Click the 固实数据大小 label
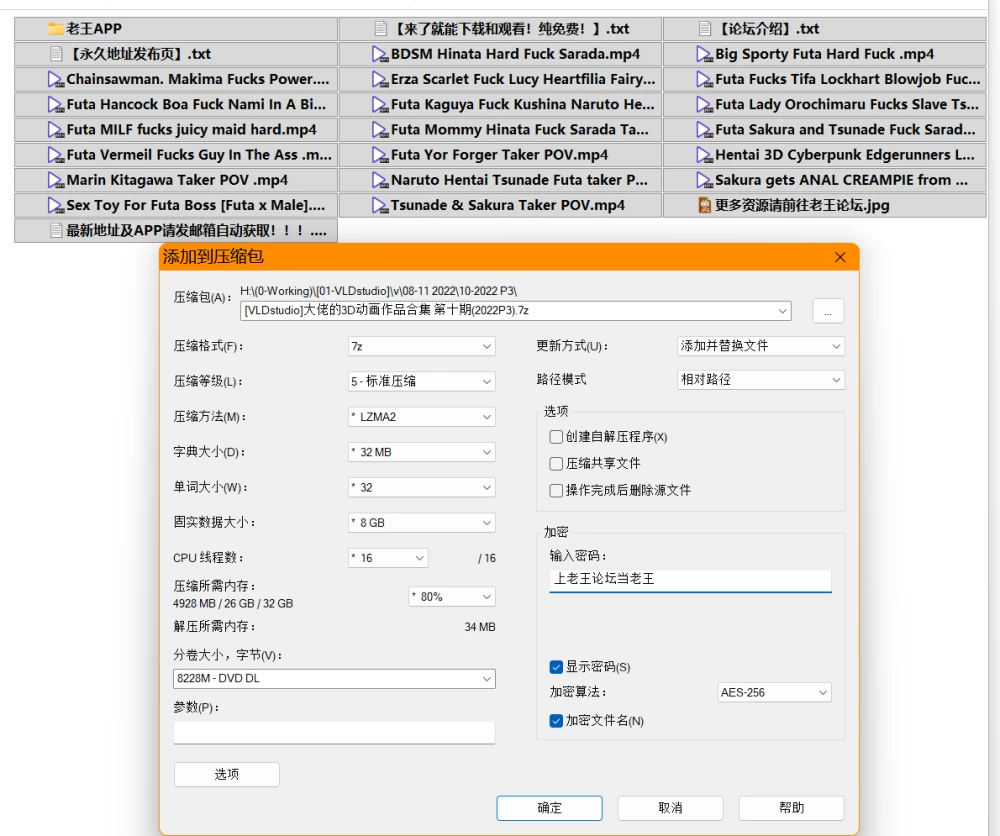This screenshot has width=1000, height=836. pyautogui.click(x=214, y=522)
